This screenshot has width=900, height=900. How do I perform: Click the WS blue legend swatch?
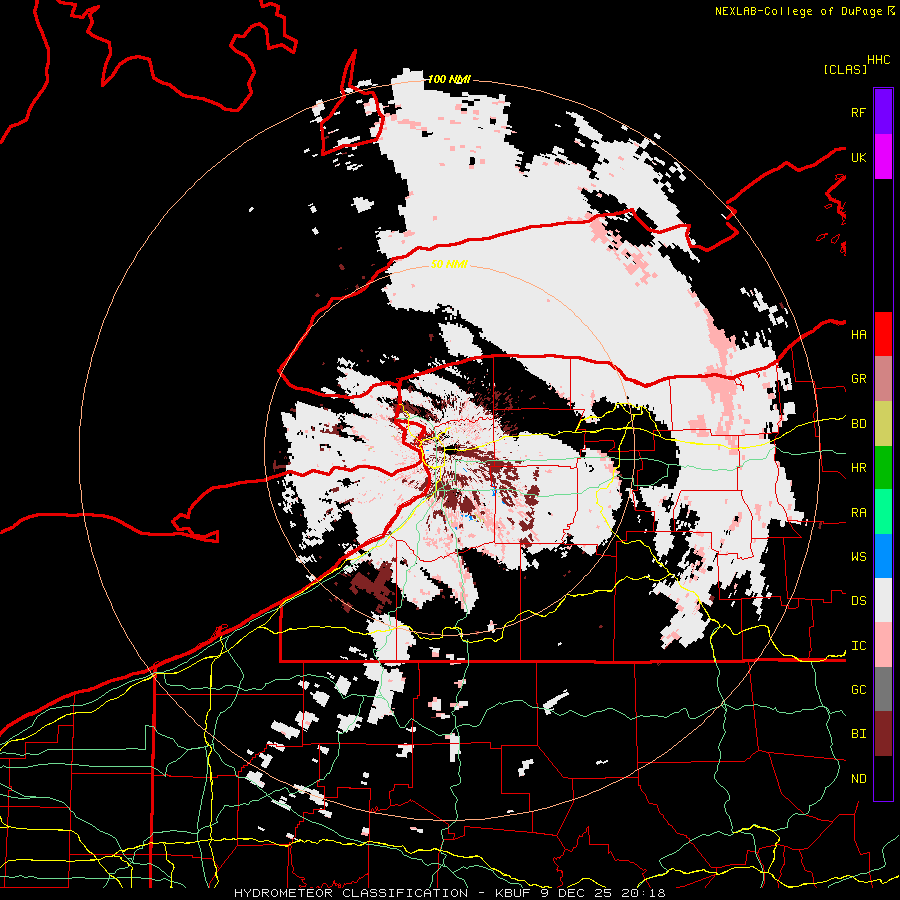pyautogui.click(x=883, y=556)
